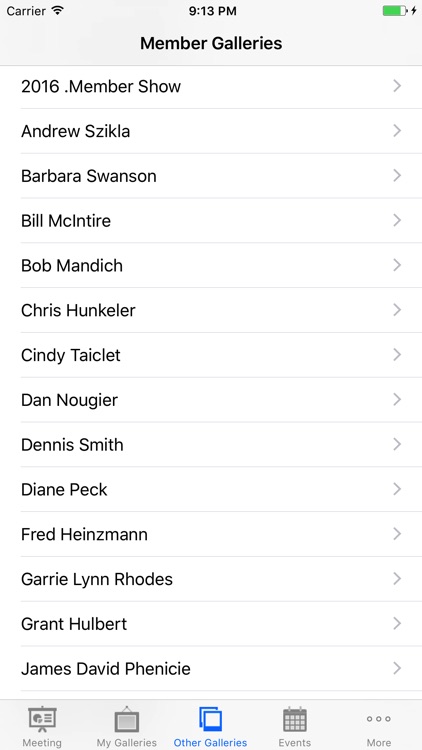
Task: Click the arrow beside Dennis Smith
Action: tap(397, 444)
